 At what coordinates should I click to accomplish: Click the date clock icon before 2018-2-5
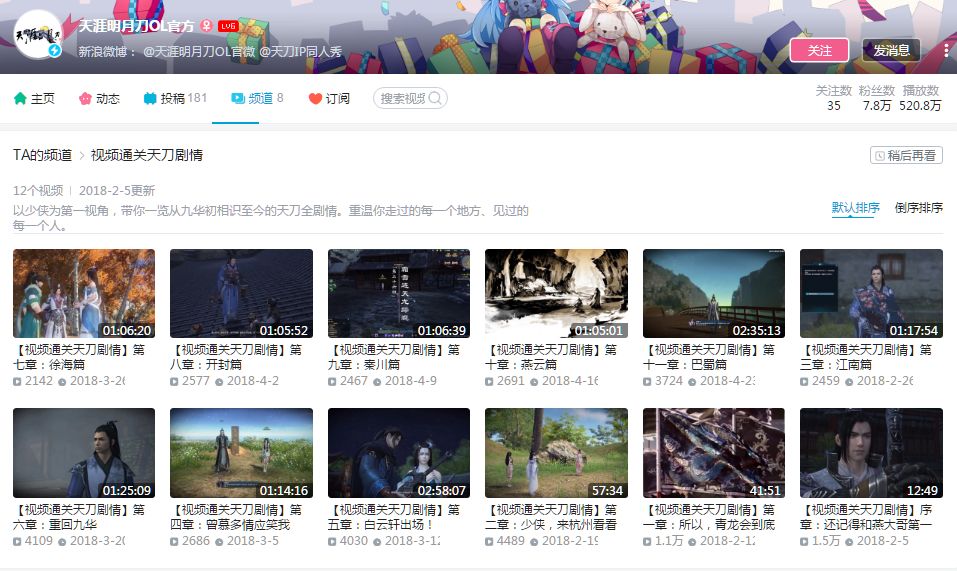[849, 542]
